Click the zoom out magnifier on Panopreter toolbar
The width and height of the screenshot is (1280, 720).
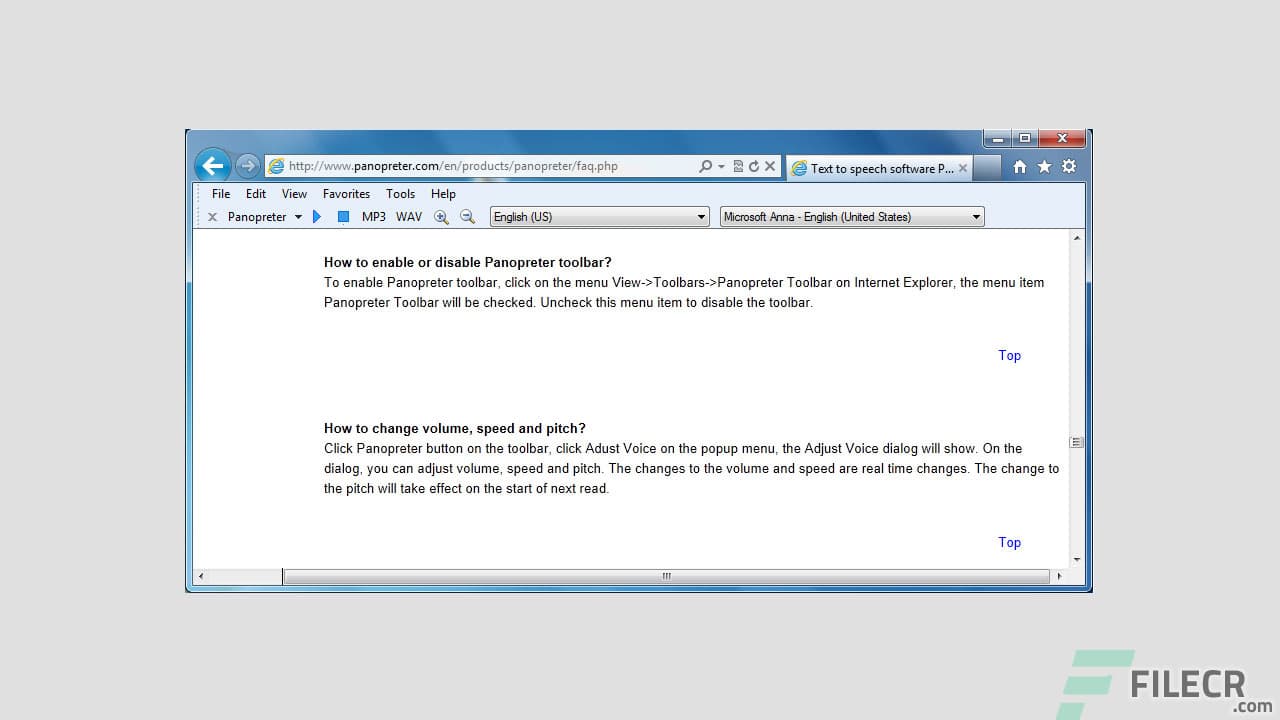[467, 217]
